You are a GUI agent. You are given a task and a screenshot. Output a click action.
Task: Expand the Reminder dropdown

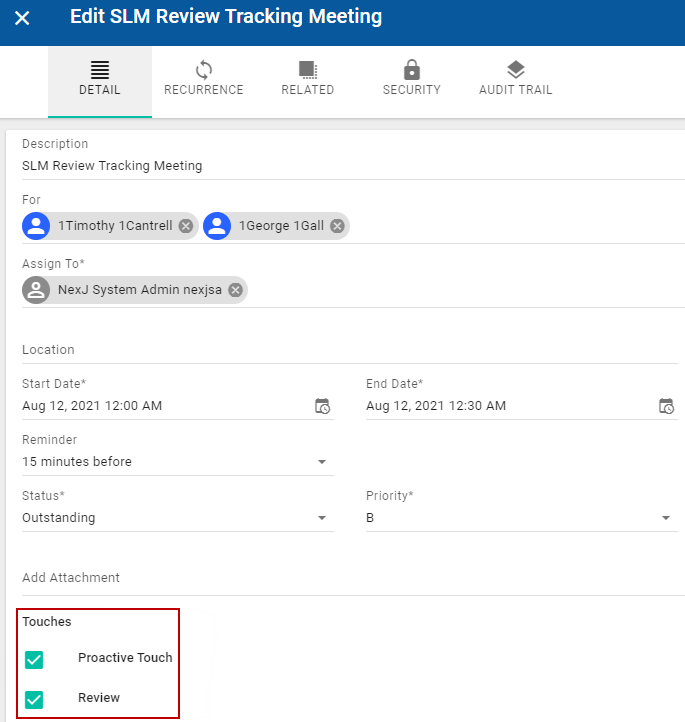pos(321,462)
